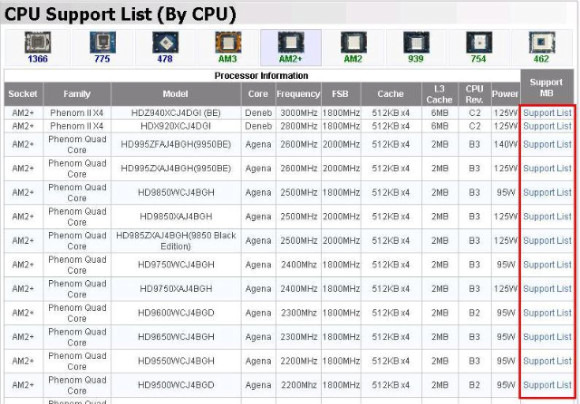Click the Processor Information heading
Viewport: 580px width, 404px height.
(262, 76)
